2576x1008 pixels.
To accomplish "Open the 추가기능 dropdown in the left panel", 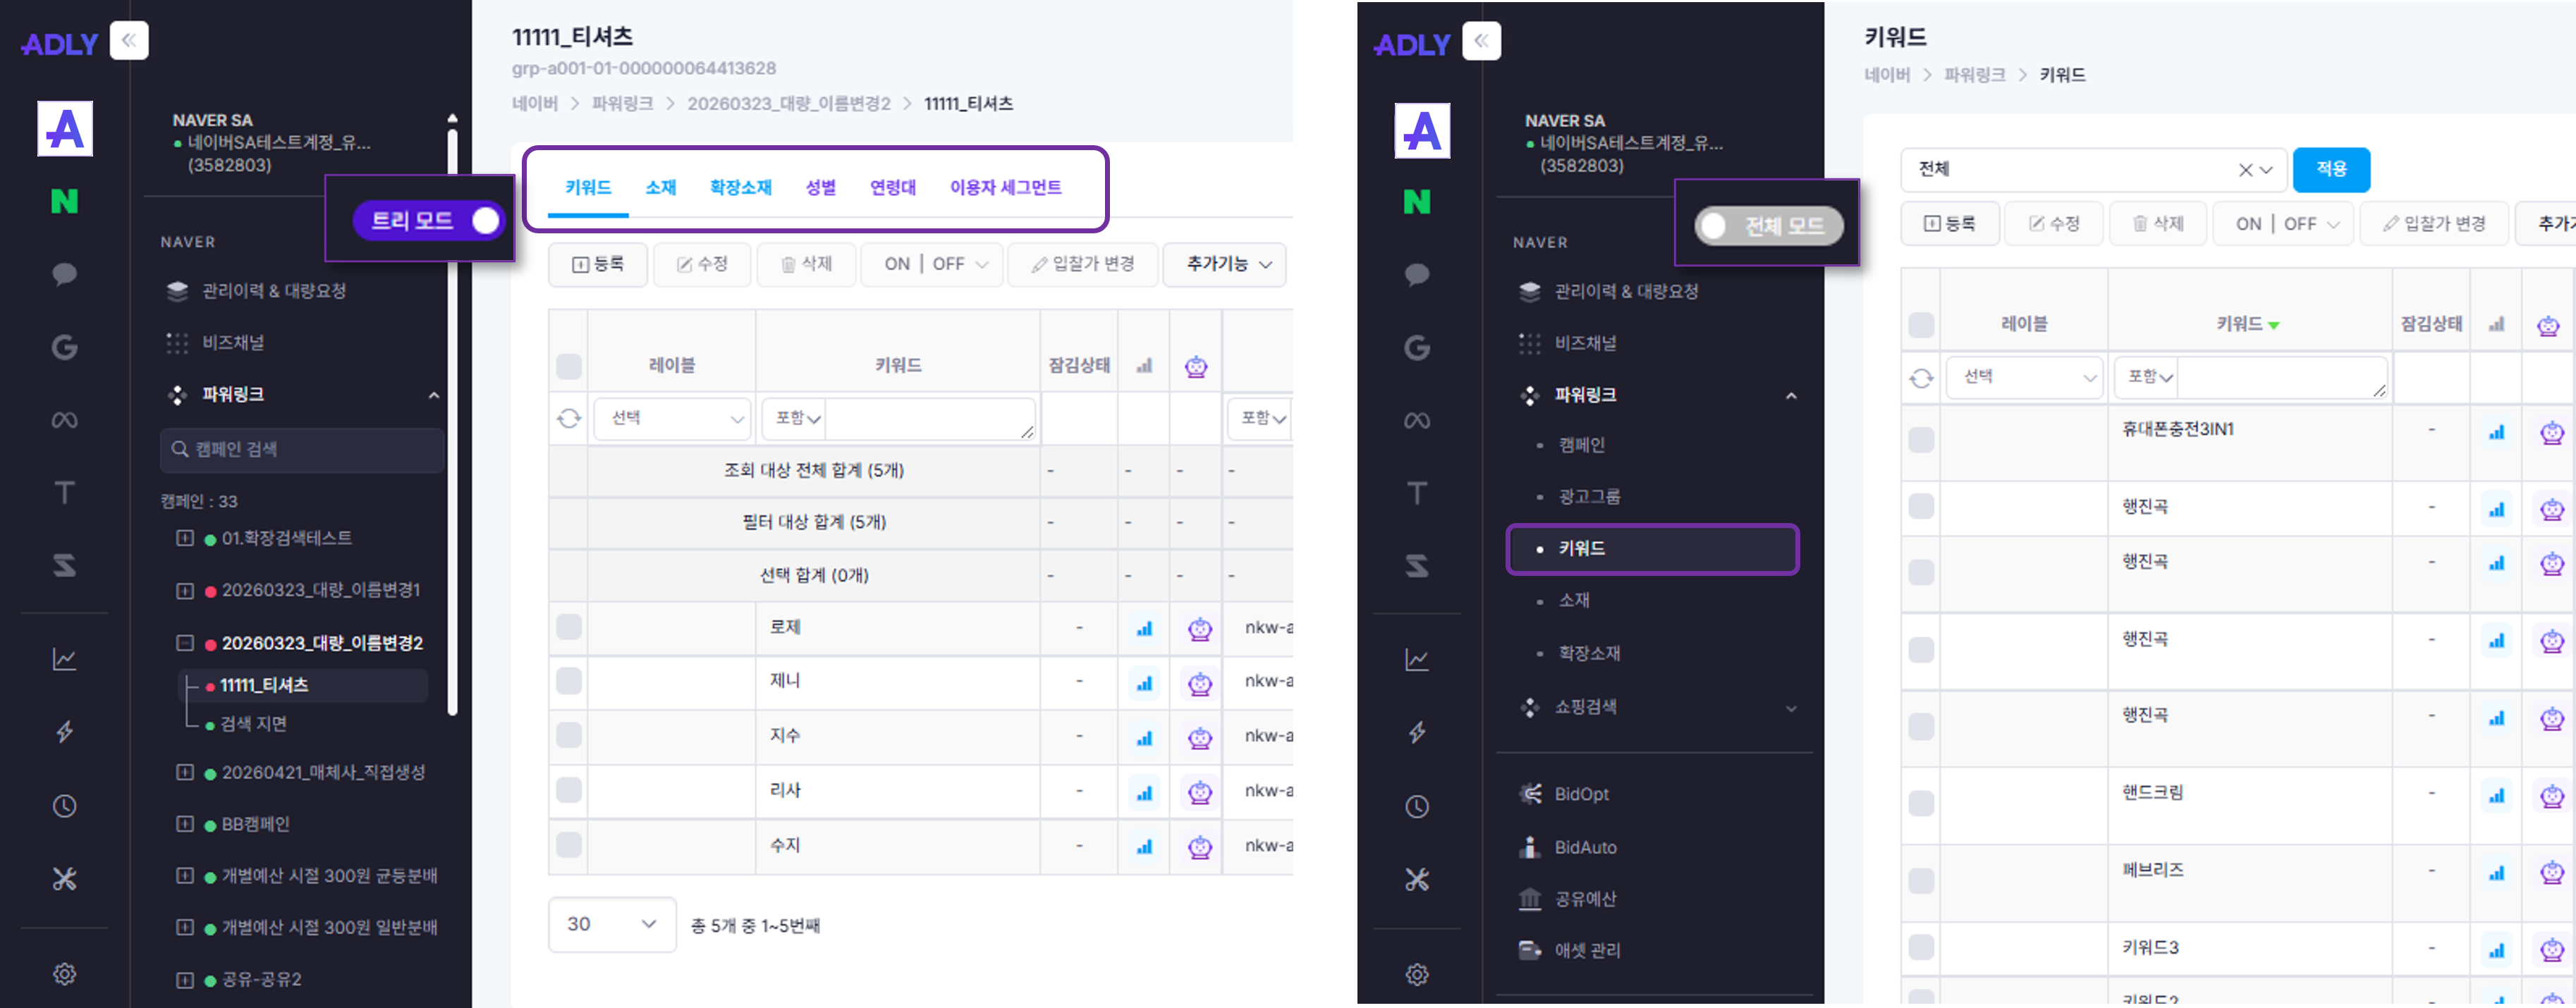I will pos(1225,264).
